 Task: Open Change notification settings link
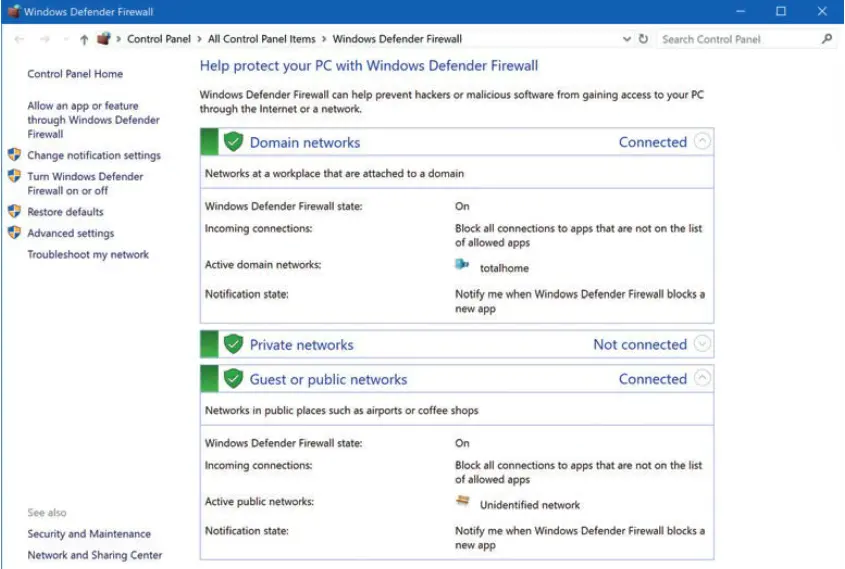(93, 156)
